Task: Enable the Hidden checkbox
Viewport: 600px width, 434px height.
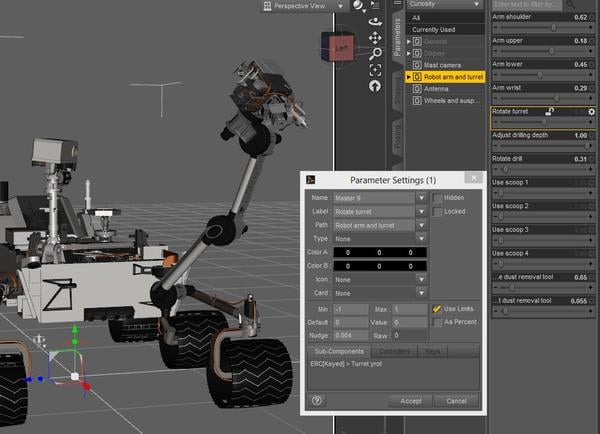Action: coord(437,198)
